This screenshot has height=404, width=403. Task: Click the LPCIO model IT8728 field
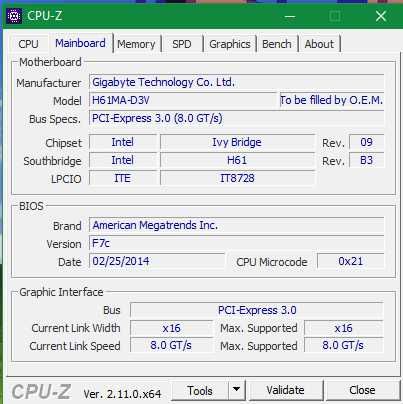click(x=237, y=178)
